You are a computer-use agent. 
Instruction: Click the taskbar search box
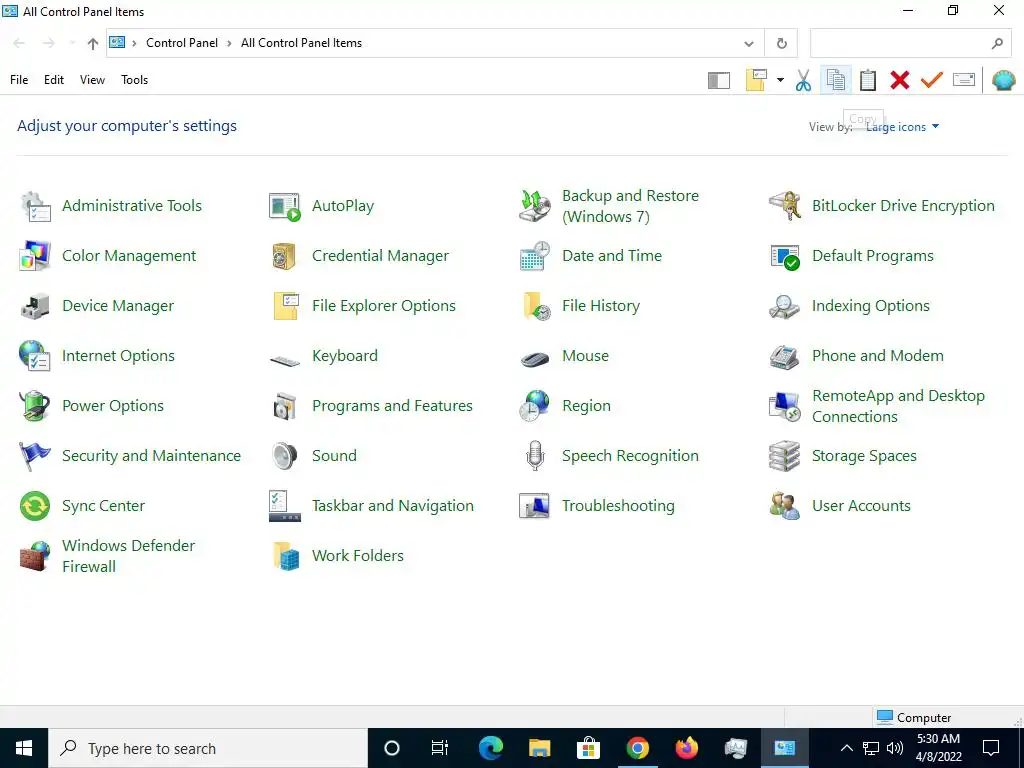coord(208,748)
